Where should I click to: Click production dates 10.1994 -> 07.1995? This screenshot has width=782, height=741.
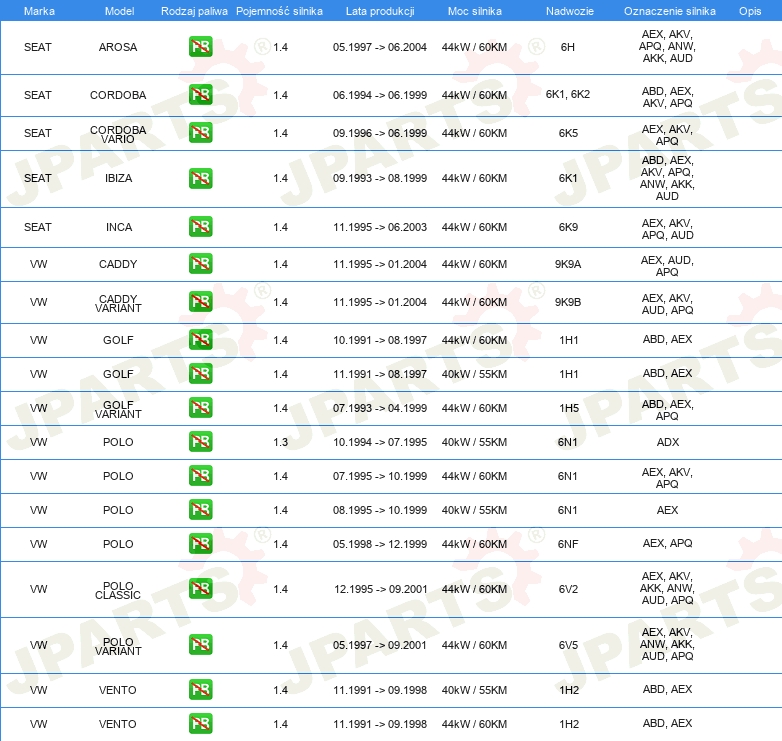[x=380, y=442]
